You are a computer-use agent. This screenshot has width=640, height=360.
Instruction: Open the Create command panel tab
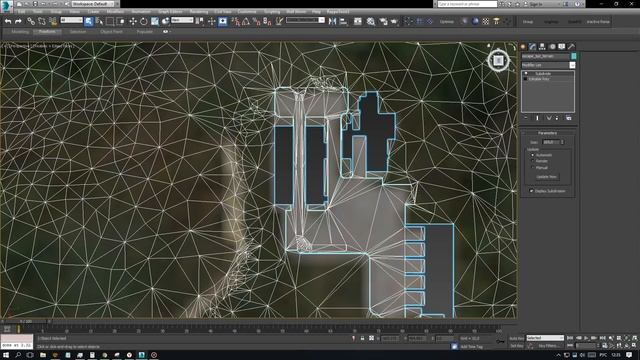pos(523,47)
